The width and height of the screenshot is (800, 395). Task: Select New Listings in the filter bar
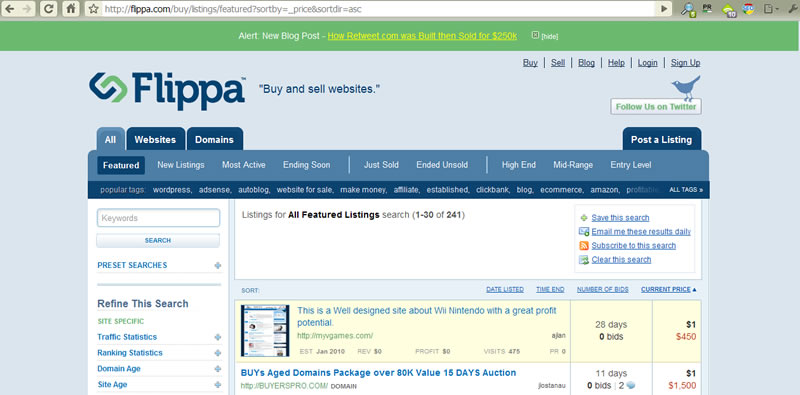coord(181,165)
